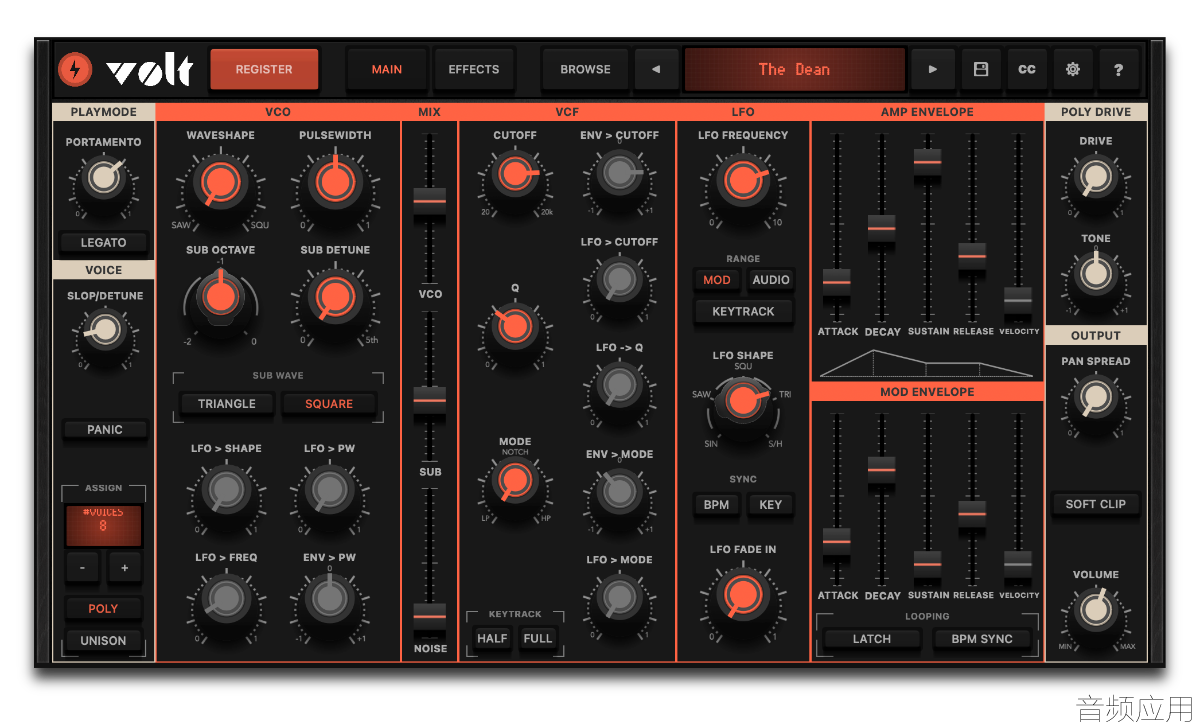
Task: Click the VCO mix slider handle
Action: [430, 201]
